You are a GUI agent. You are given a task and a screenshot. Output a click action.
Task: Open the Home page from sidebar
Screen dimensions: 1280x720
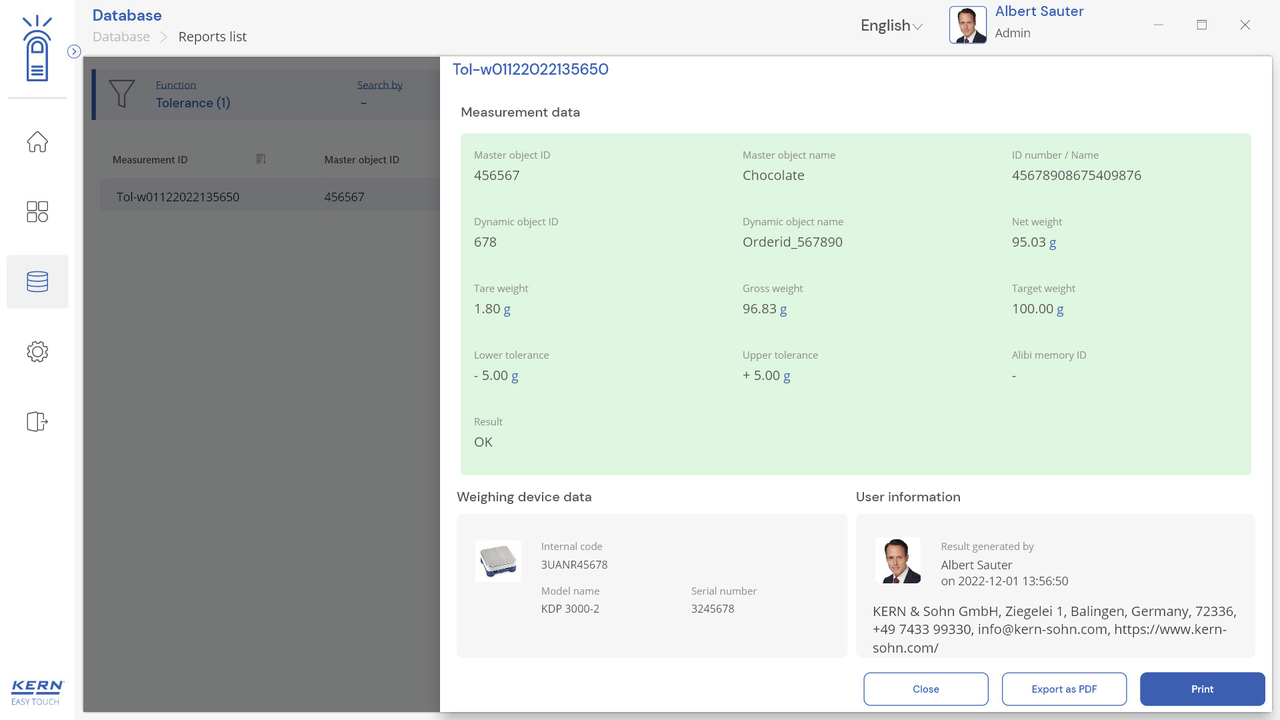[x=37, y=142]
